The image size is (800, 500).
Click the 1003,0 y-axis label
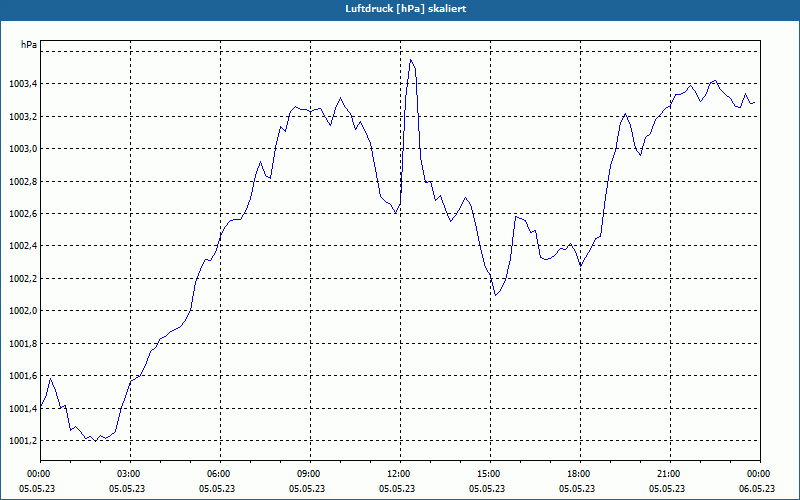pos(23,148)
